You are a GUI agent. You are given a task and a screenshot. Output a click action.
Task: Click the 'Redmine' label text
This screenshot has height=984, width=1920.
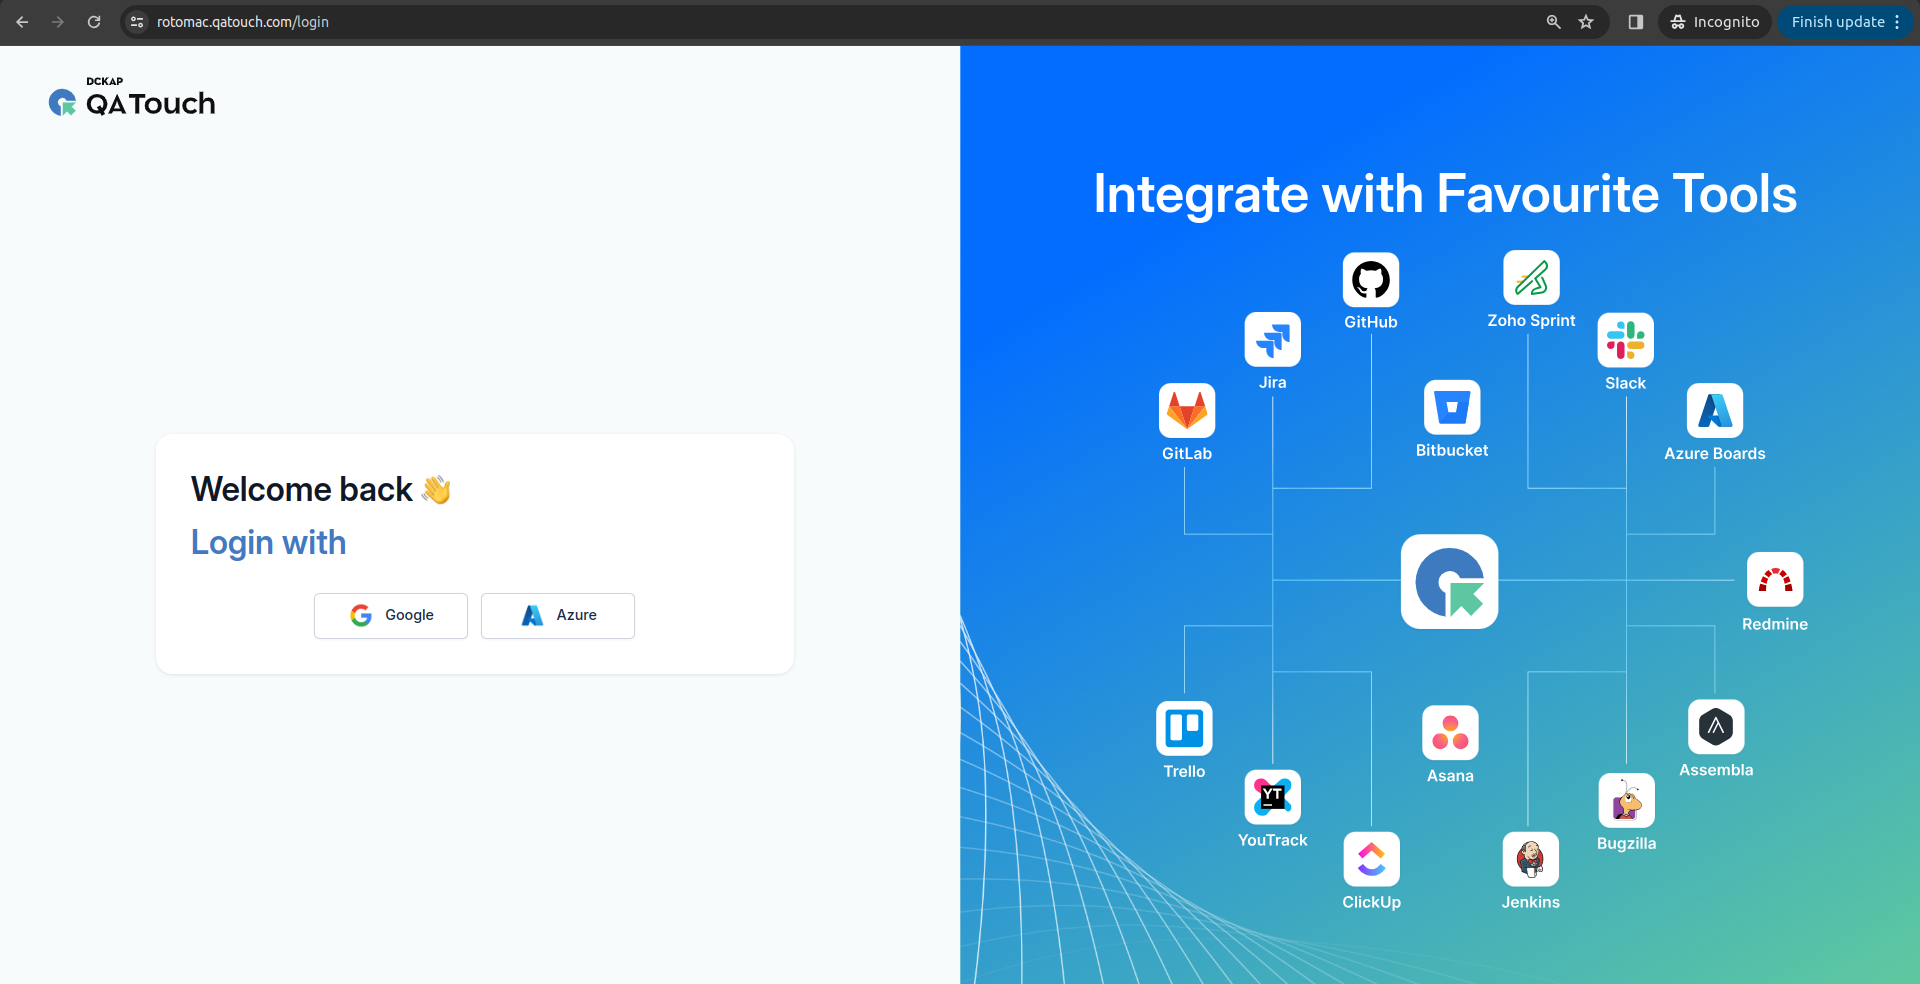click(1775, 624)
